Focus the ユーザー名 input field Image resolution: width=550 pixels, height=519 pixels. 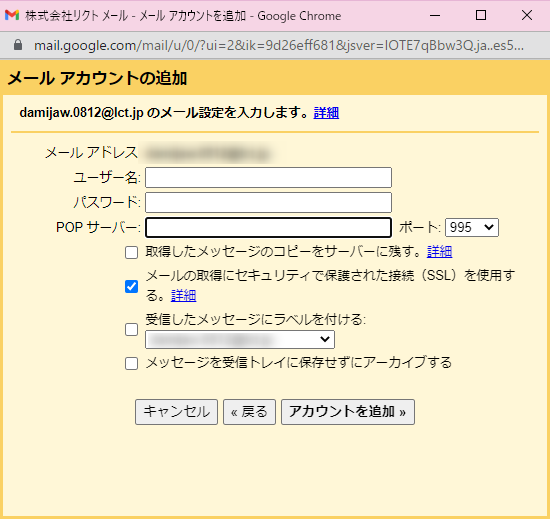(x=268, y=177)
